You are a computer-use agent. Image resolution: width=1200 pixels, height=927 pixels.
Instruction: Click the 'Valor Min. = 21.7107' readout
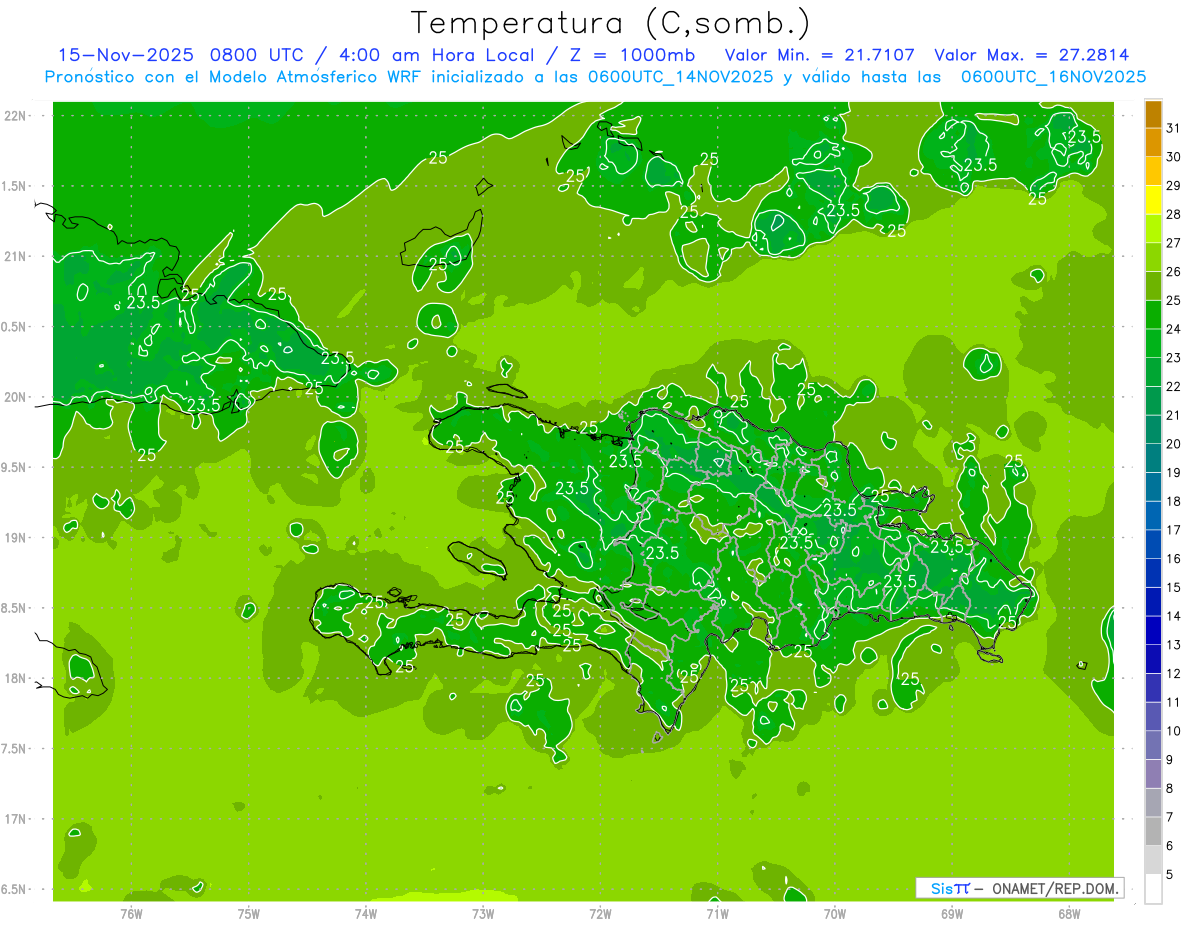pos(820,55)
